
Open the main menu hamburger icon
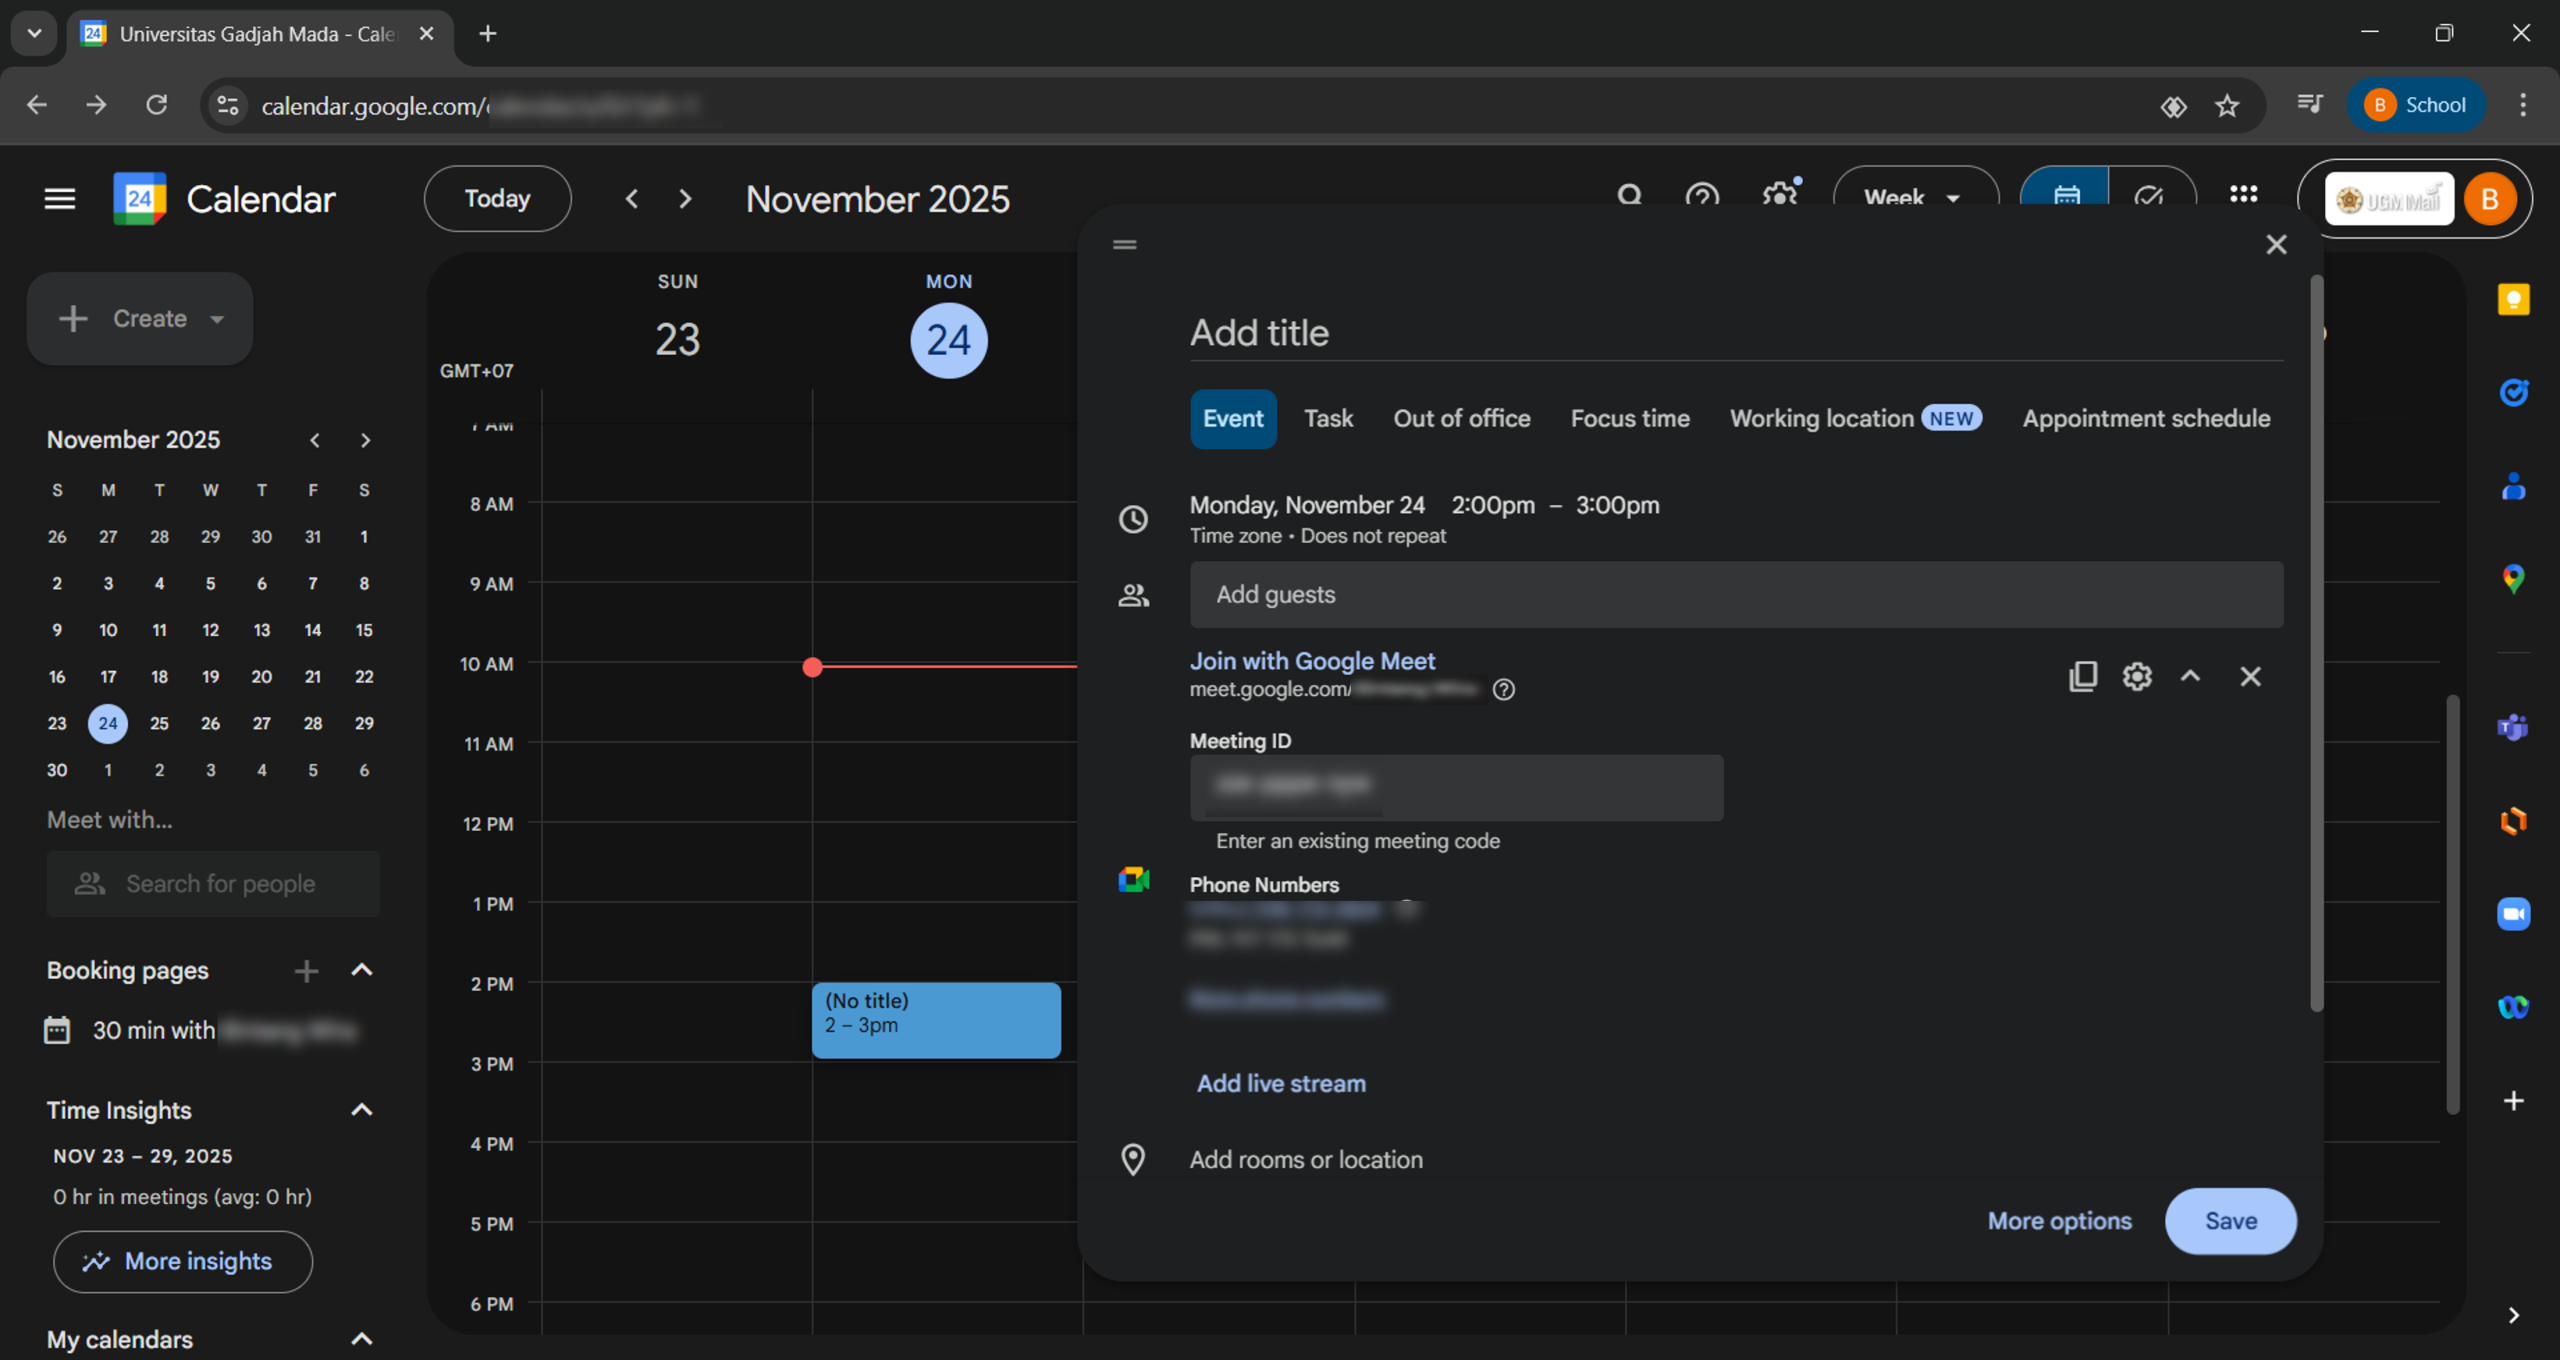(60, 198)
